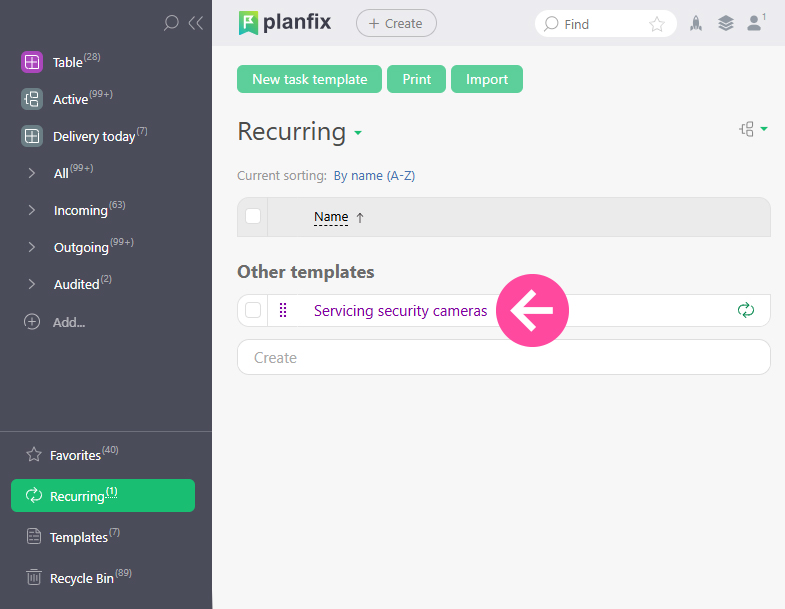Click the rocket icon in header
Screen dimensions: 785x609
coord(697,23)
